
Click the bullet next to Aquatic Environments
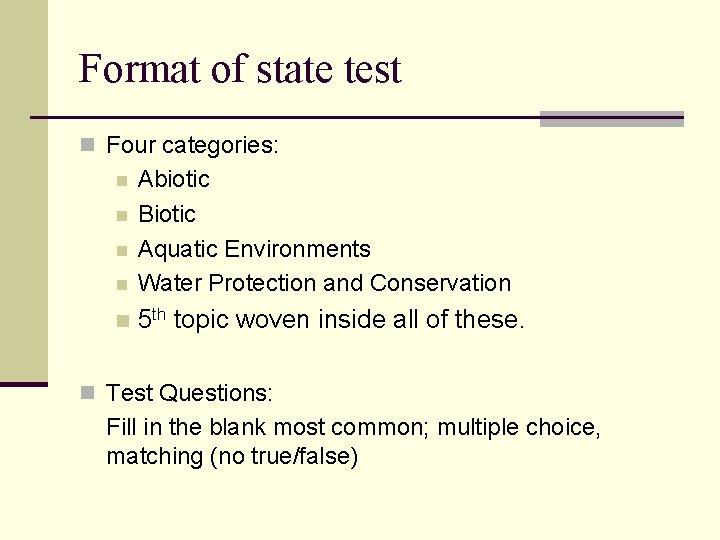pyautogui.click(x=122, y=251)
